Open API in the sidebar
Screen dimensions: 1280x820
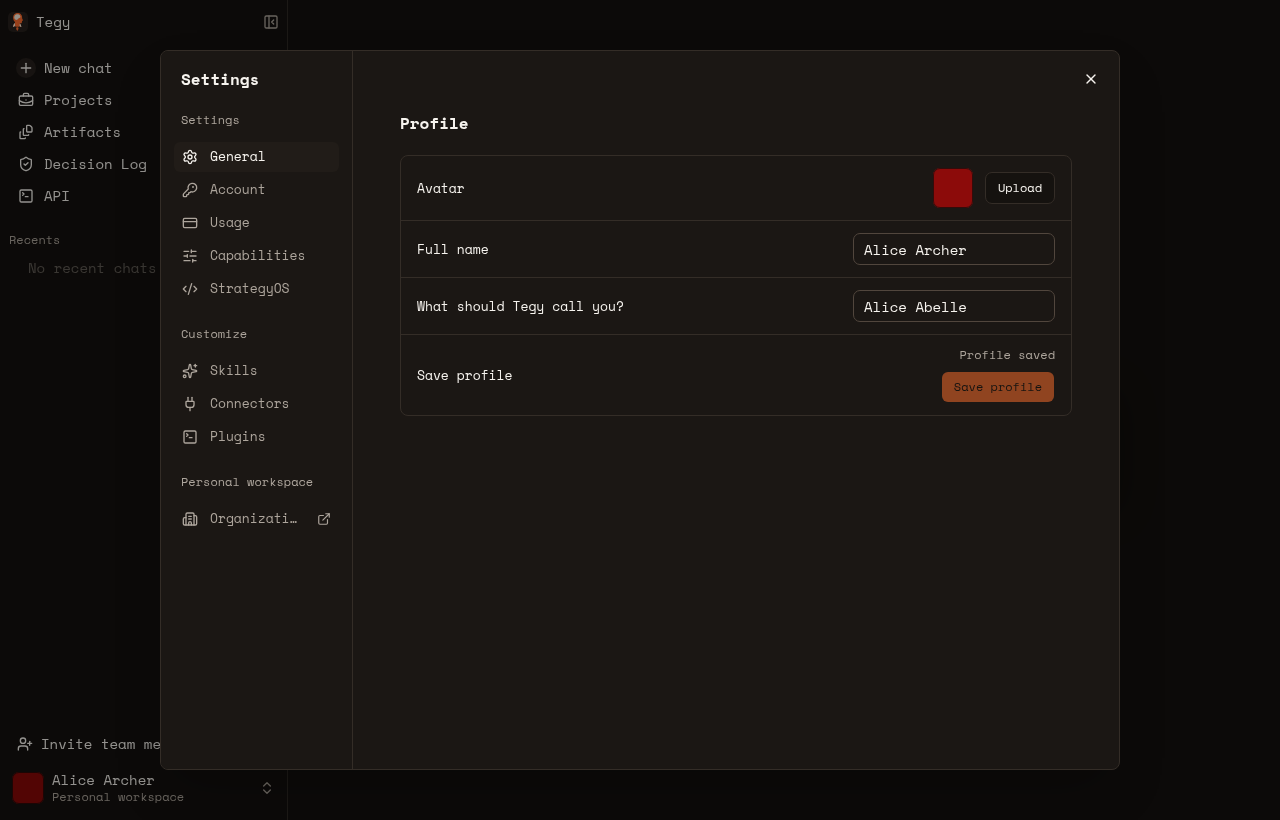pyautogui.click(x=57, y=196)
